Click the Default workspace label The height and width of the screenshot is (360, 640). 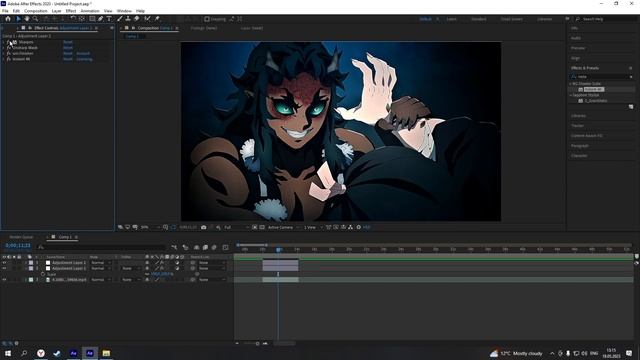coord(425,19)
